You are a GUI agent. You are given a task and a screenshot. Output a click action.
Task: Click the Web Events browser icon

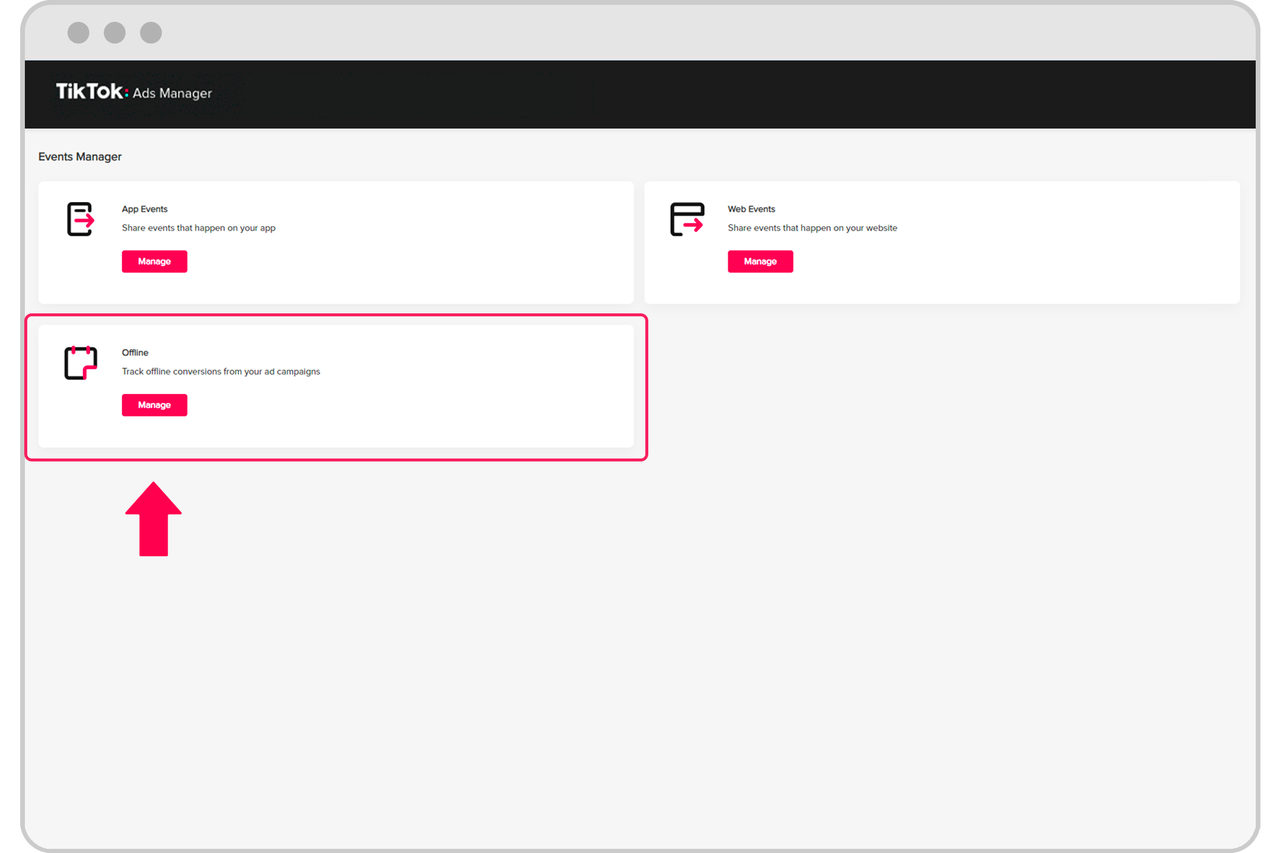[x=686, y=219]
